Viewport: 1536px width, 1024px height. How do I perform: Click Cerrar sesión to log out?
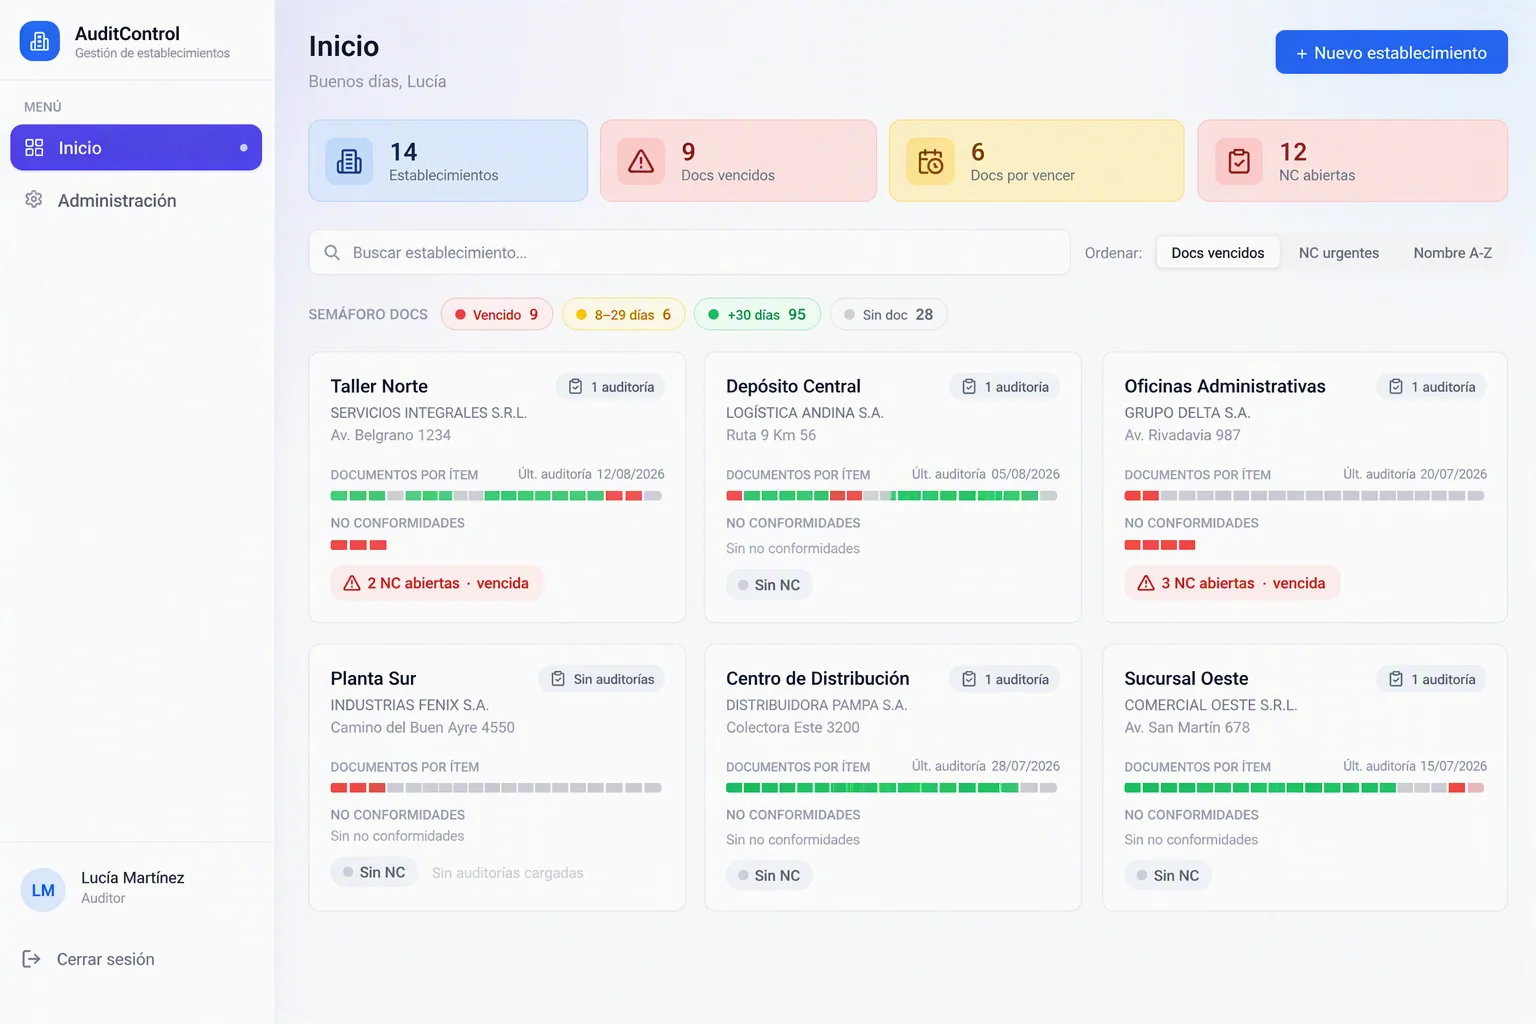pos(88,959)
